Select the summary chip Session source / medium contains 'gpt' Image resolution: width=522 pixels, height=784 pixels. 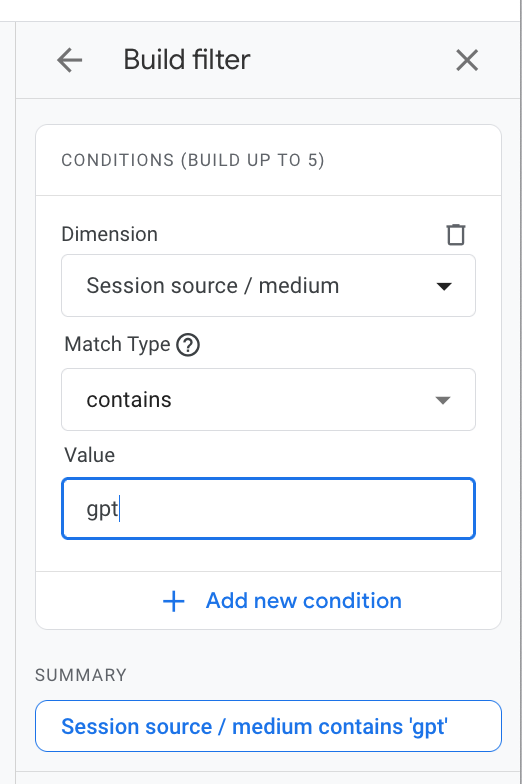(x=268, y=726)
